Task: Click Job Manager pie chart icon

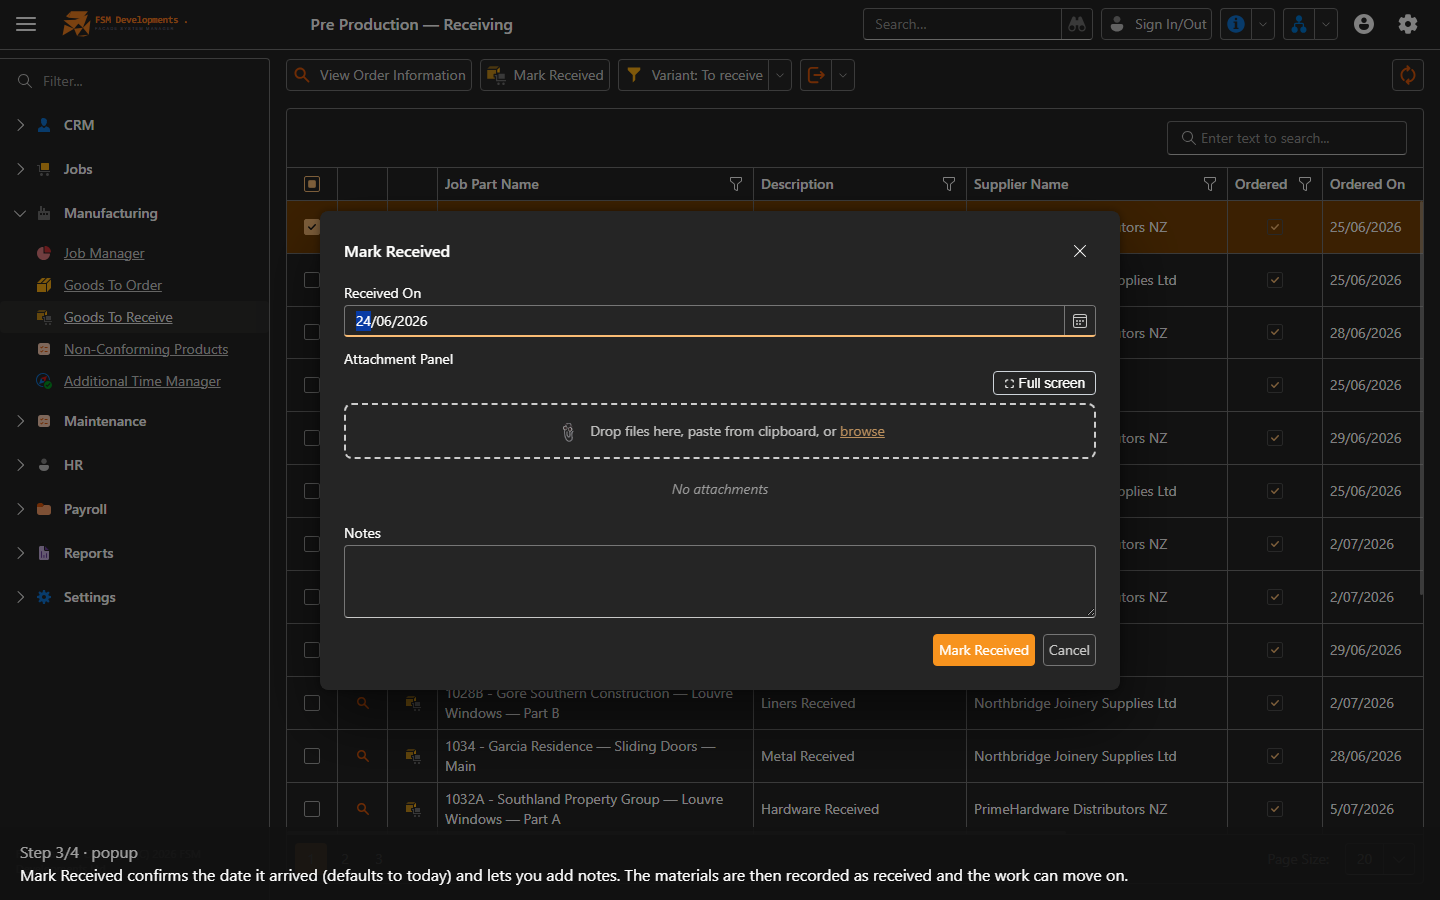Action: tap(44, 253)
